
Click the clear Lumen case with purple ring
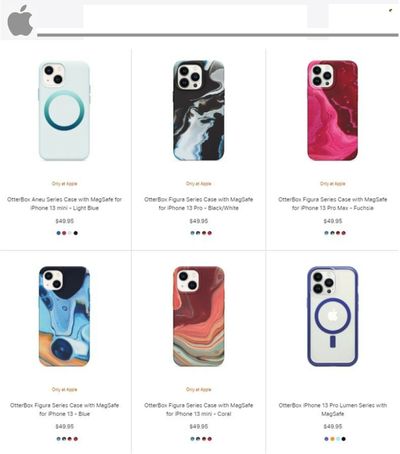pyautogui.click(x=333, y=316)
